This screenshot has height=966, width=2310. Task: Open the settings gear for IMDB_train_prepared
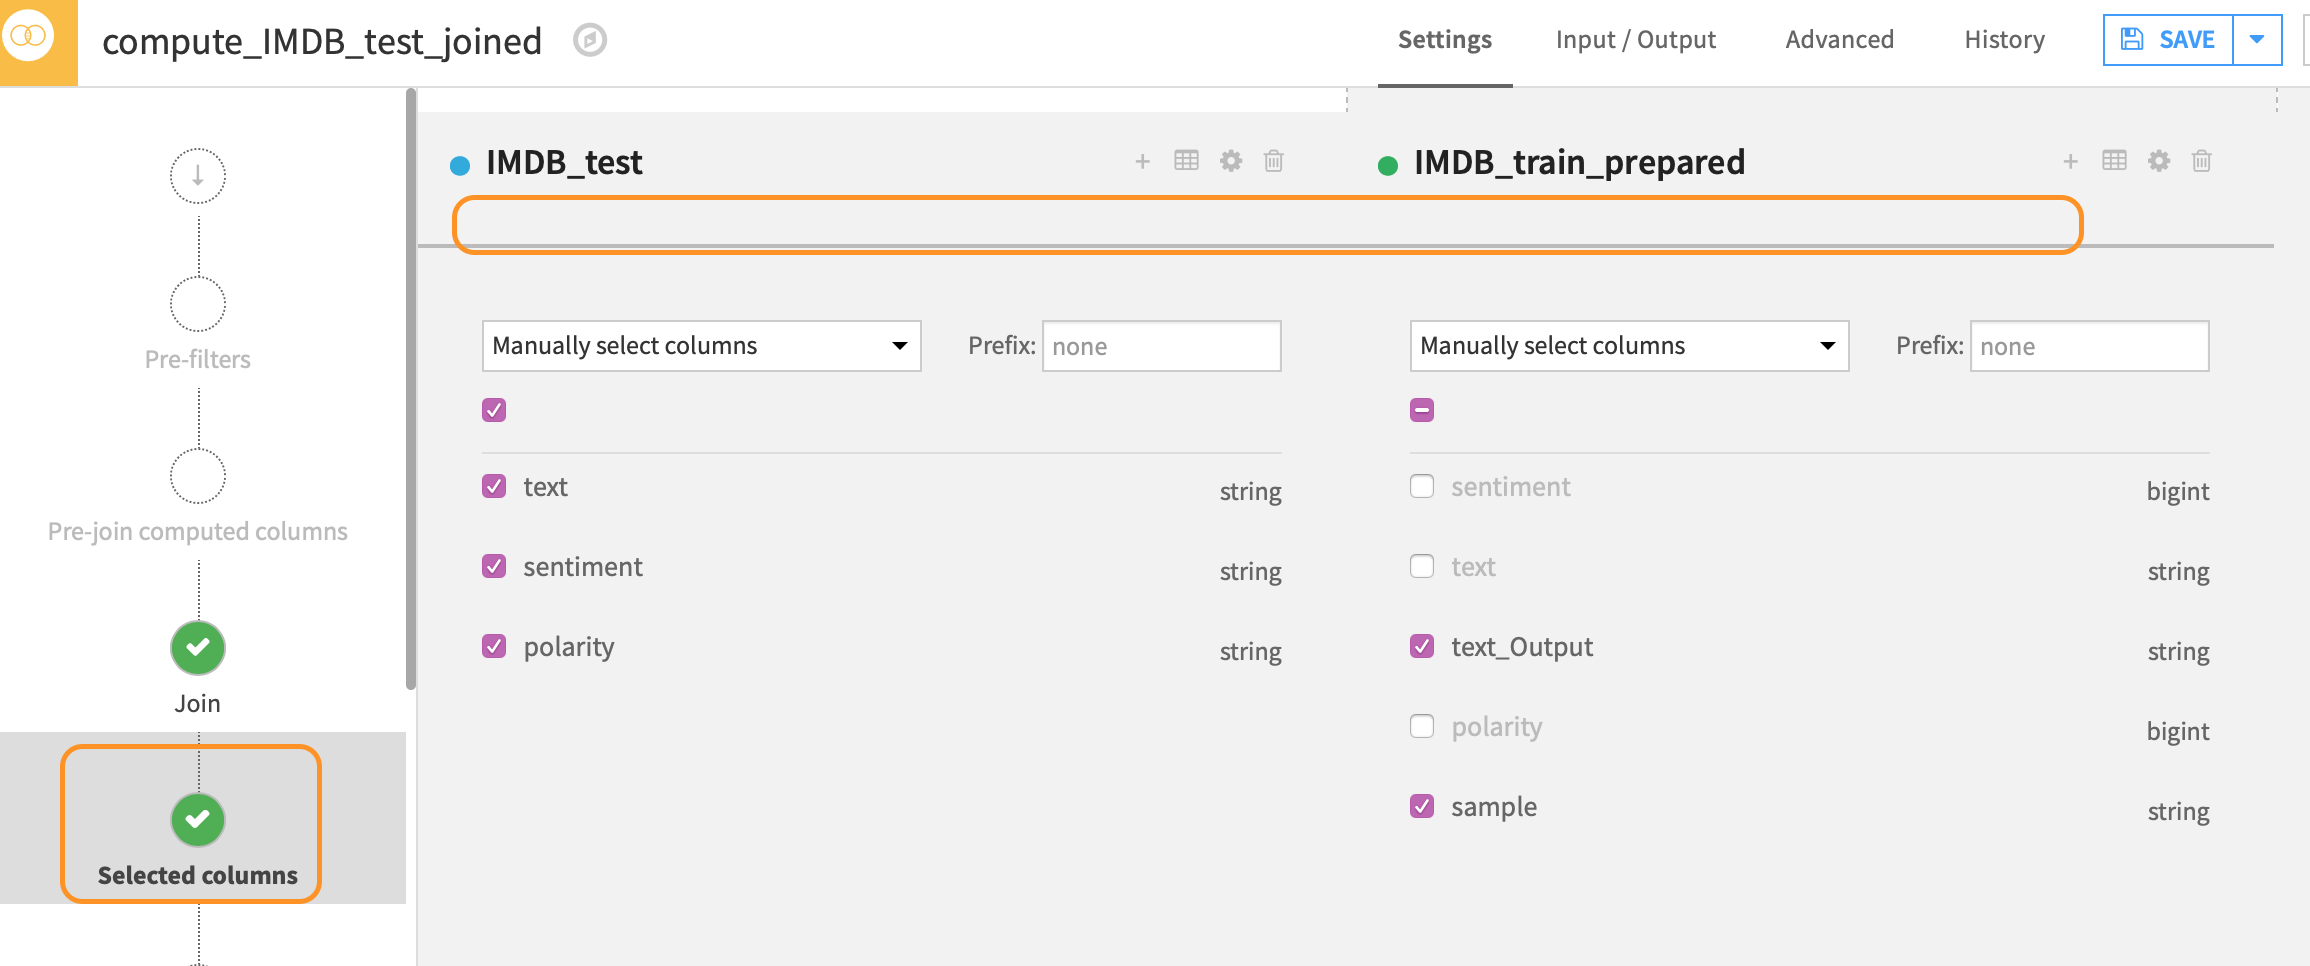2159,161
